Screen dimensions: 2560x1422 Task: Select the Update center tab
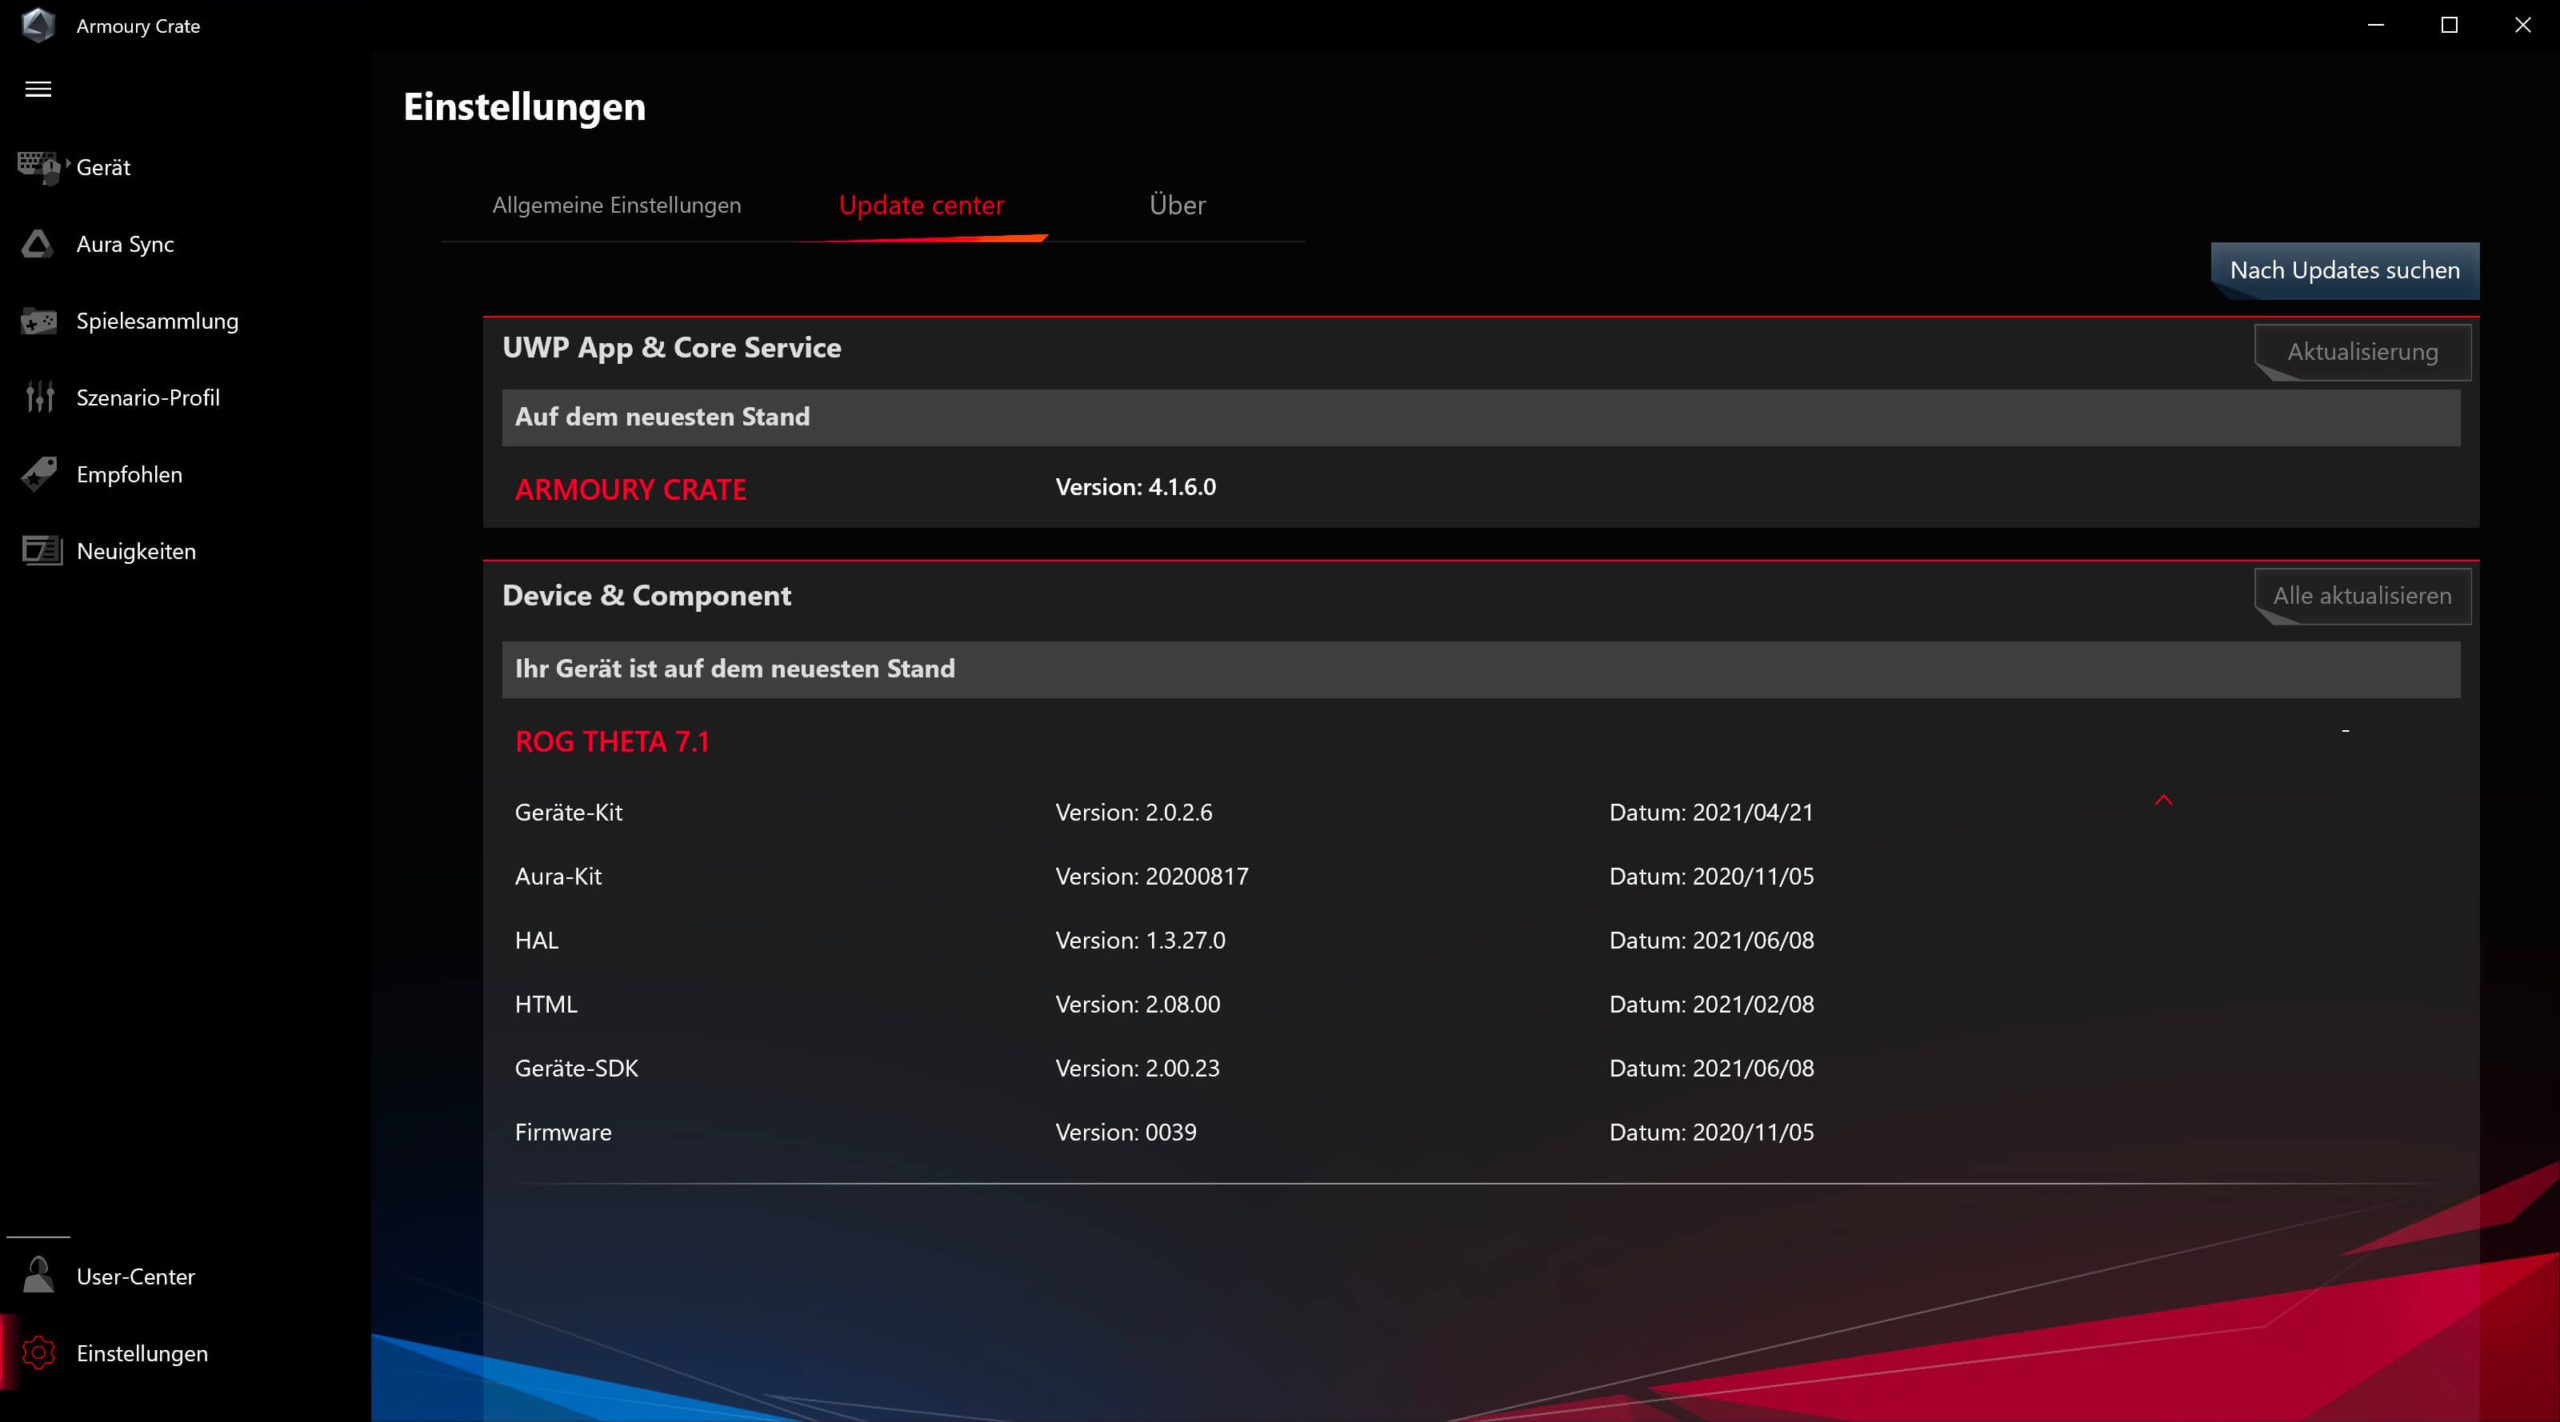pyautogui.click(x=921, y=205)
